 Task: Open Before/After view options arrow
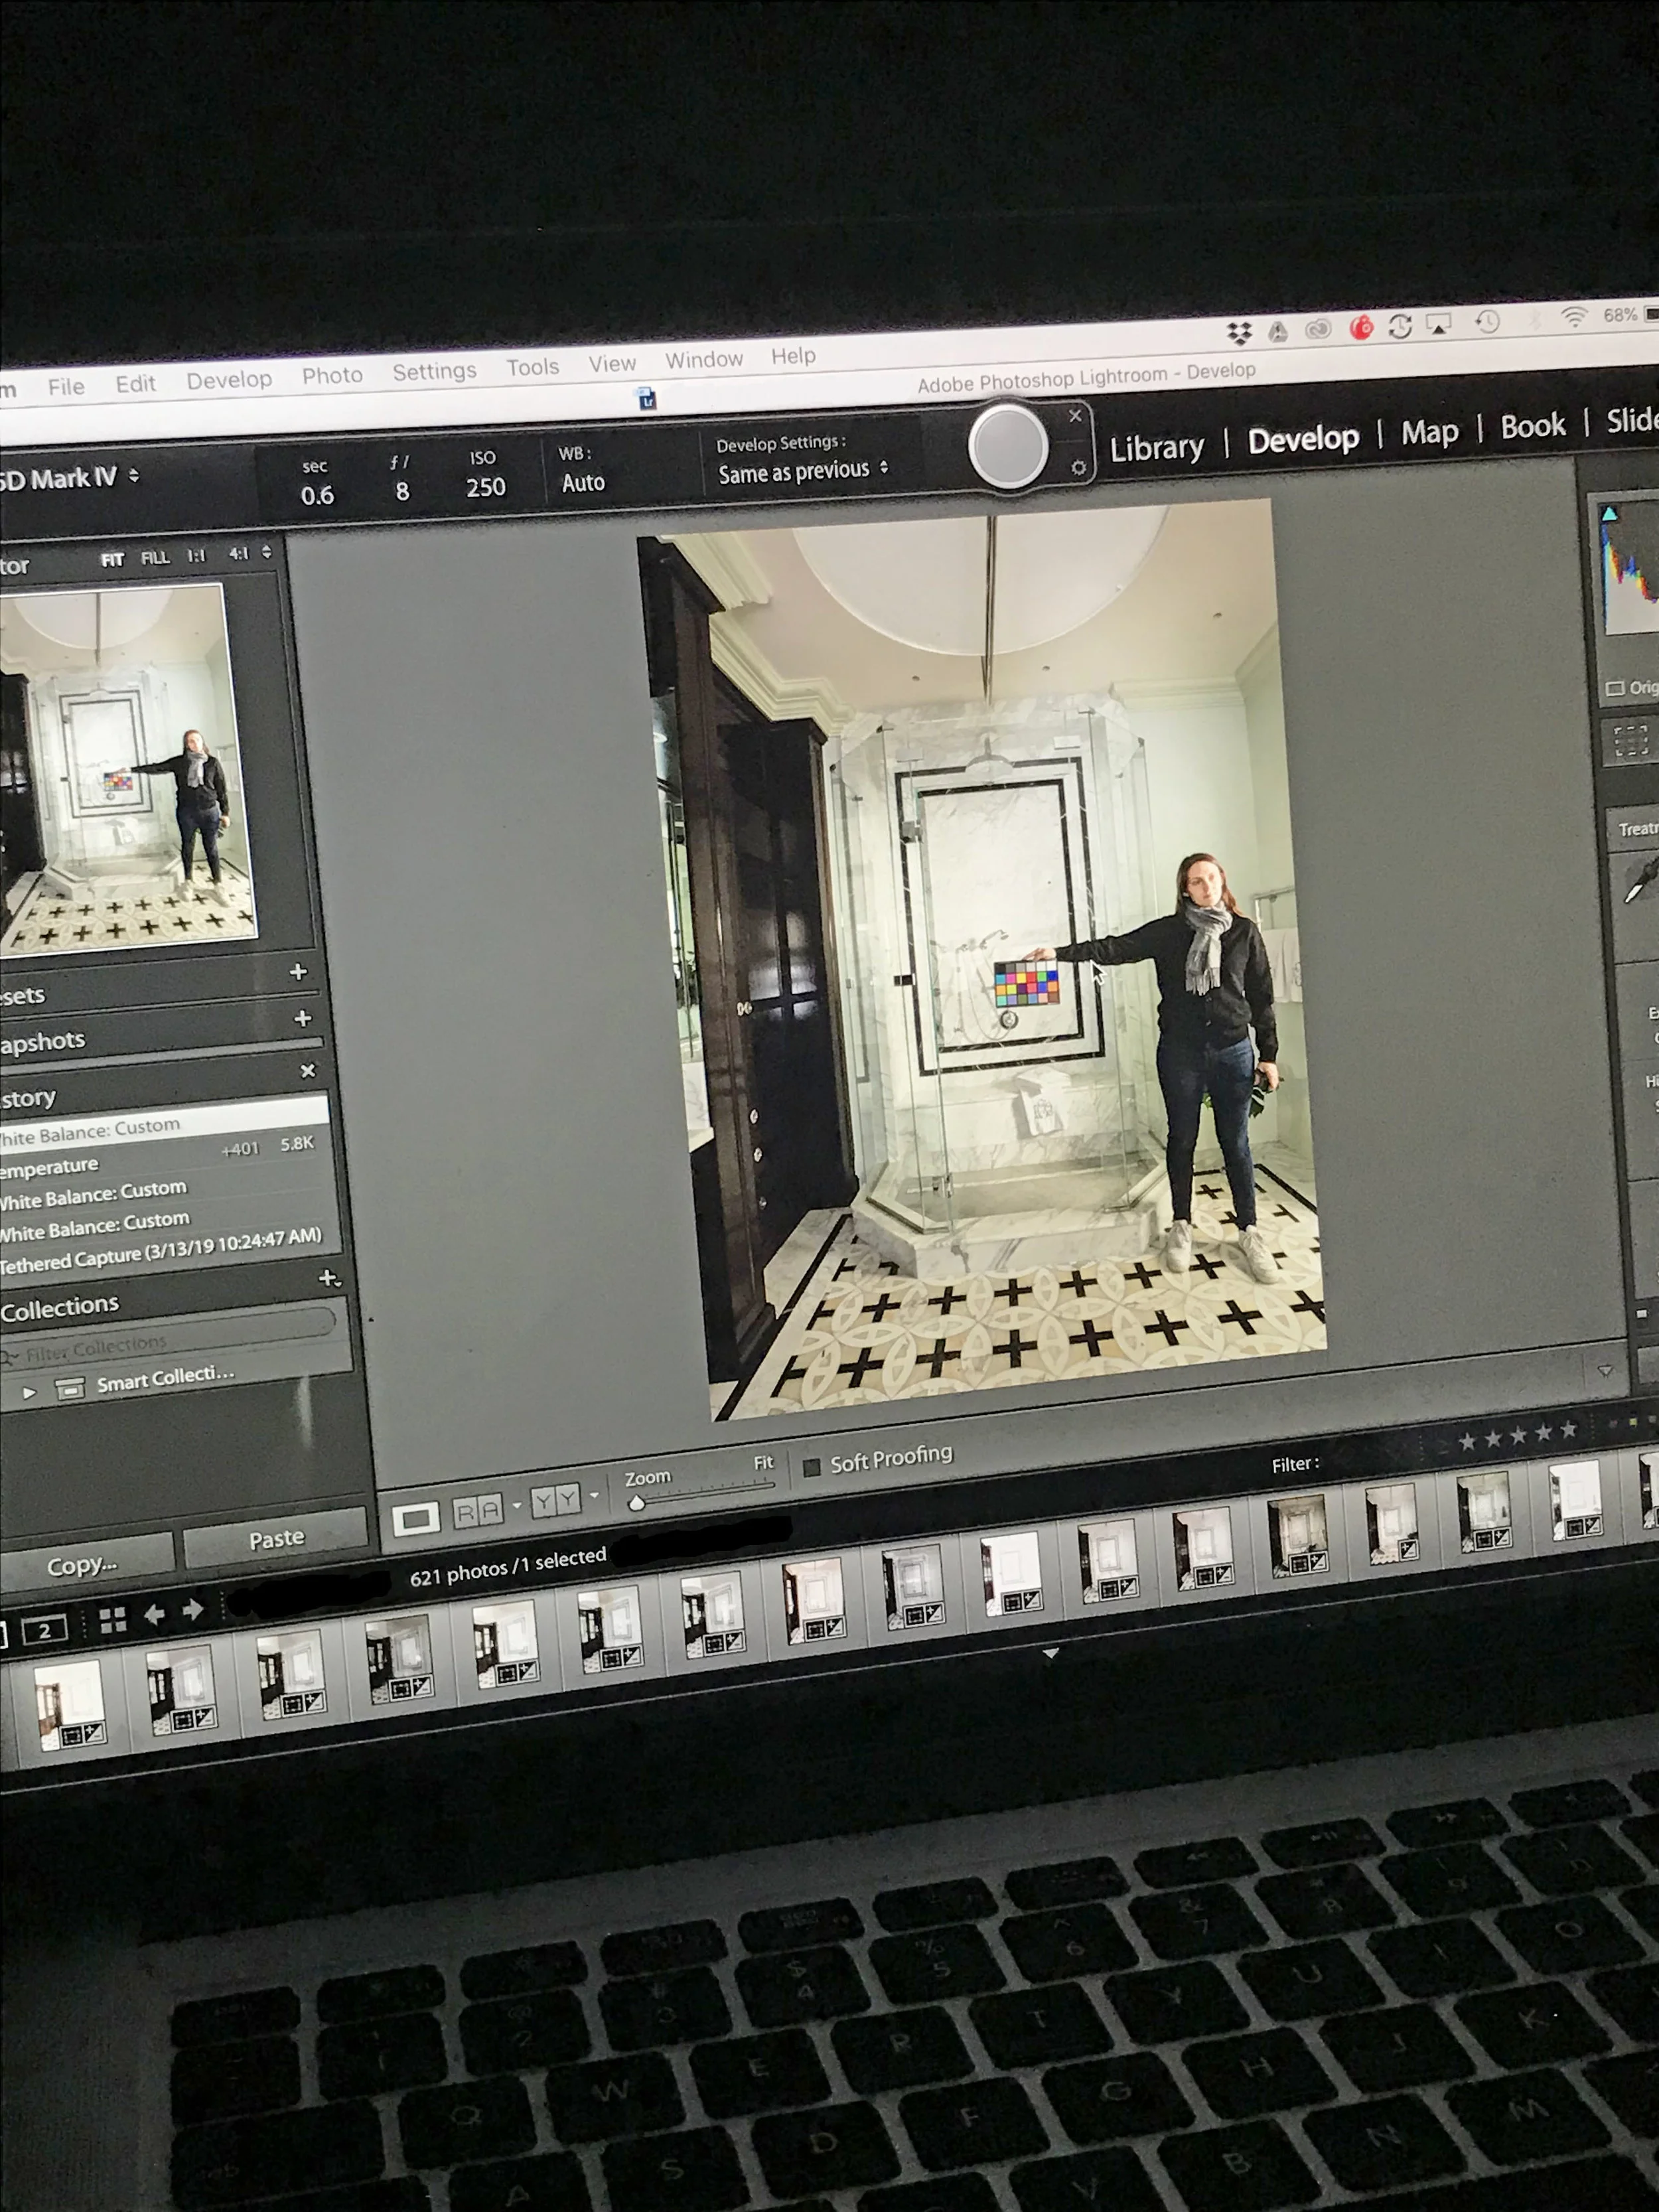[x=594, y=1495]
